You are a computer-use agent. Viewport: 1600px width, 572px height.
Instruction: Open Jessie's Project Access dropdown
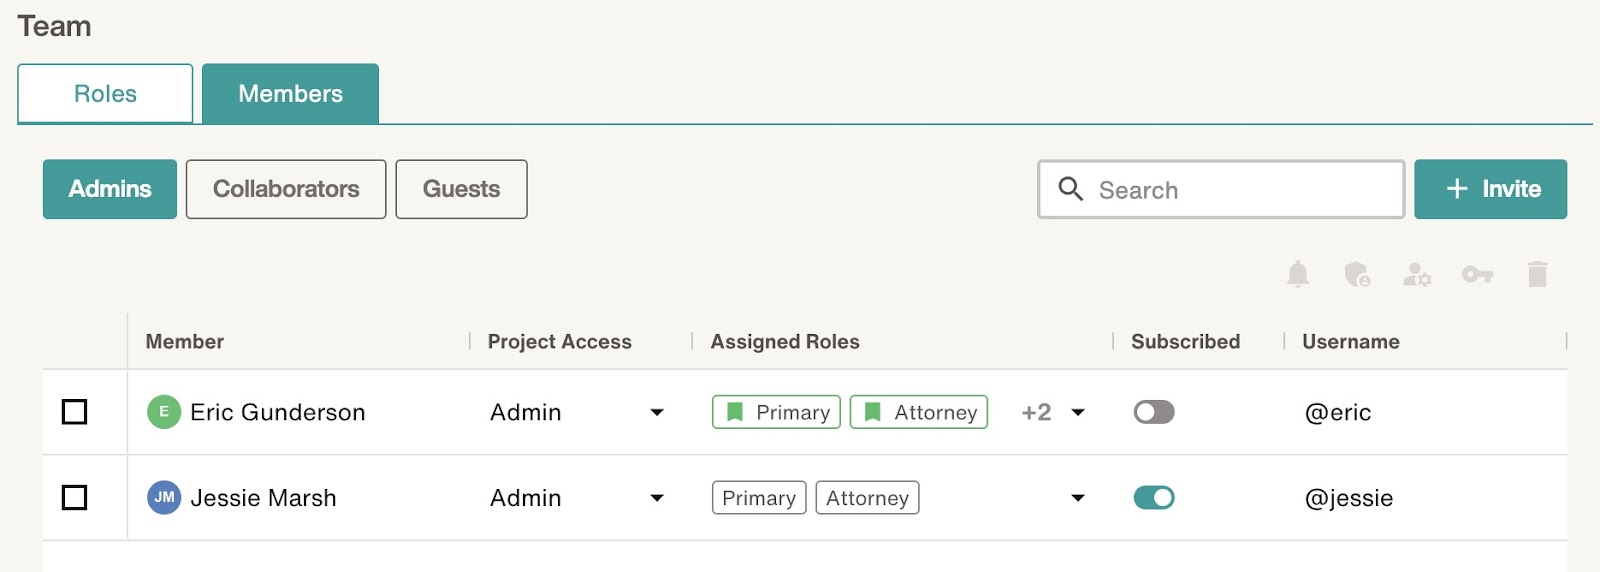[x=657, y=498]
